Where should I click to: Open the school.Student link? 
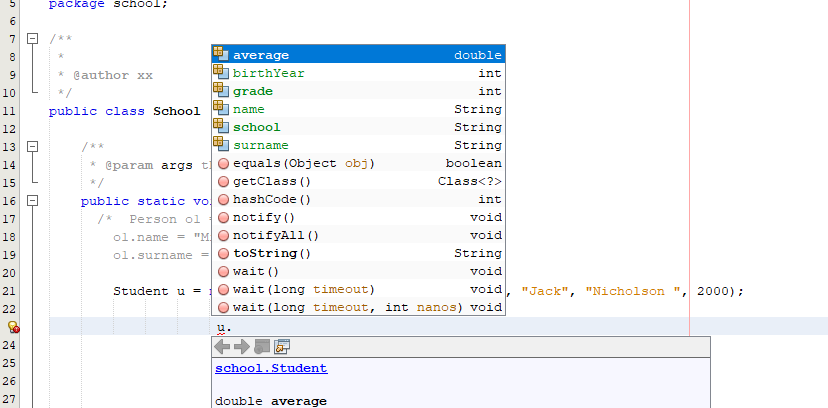[271, 368]
